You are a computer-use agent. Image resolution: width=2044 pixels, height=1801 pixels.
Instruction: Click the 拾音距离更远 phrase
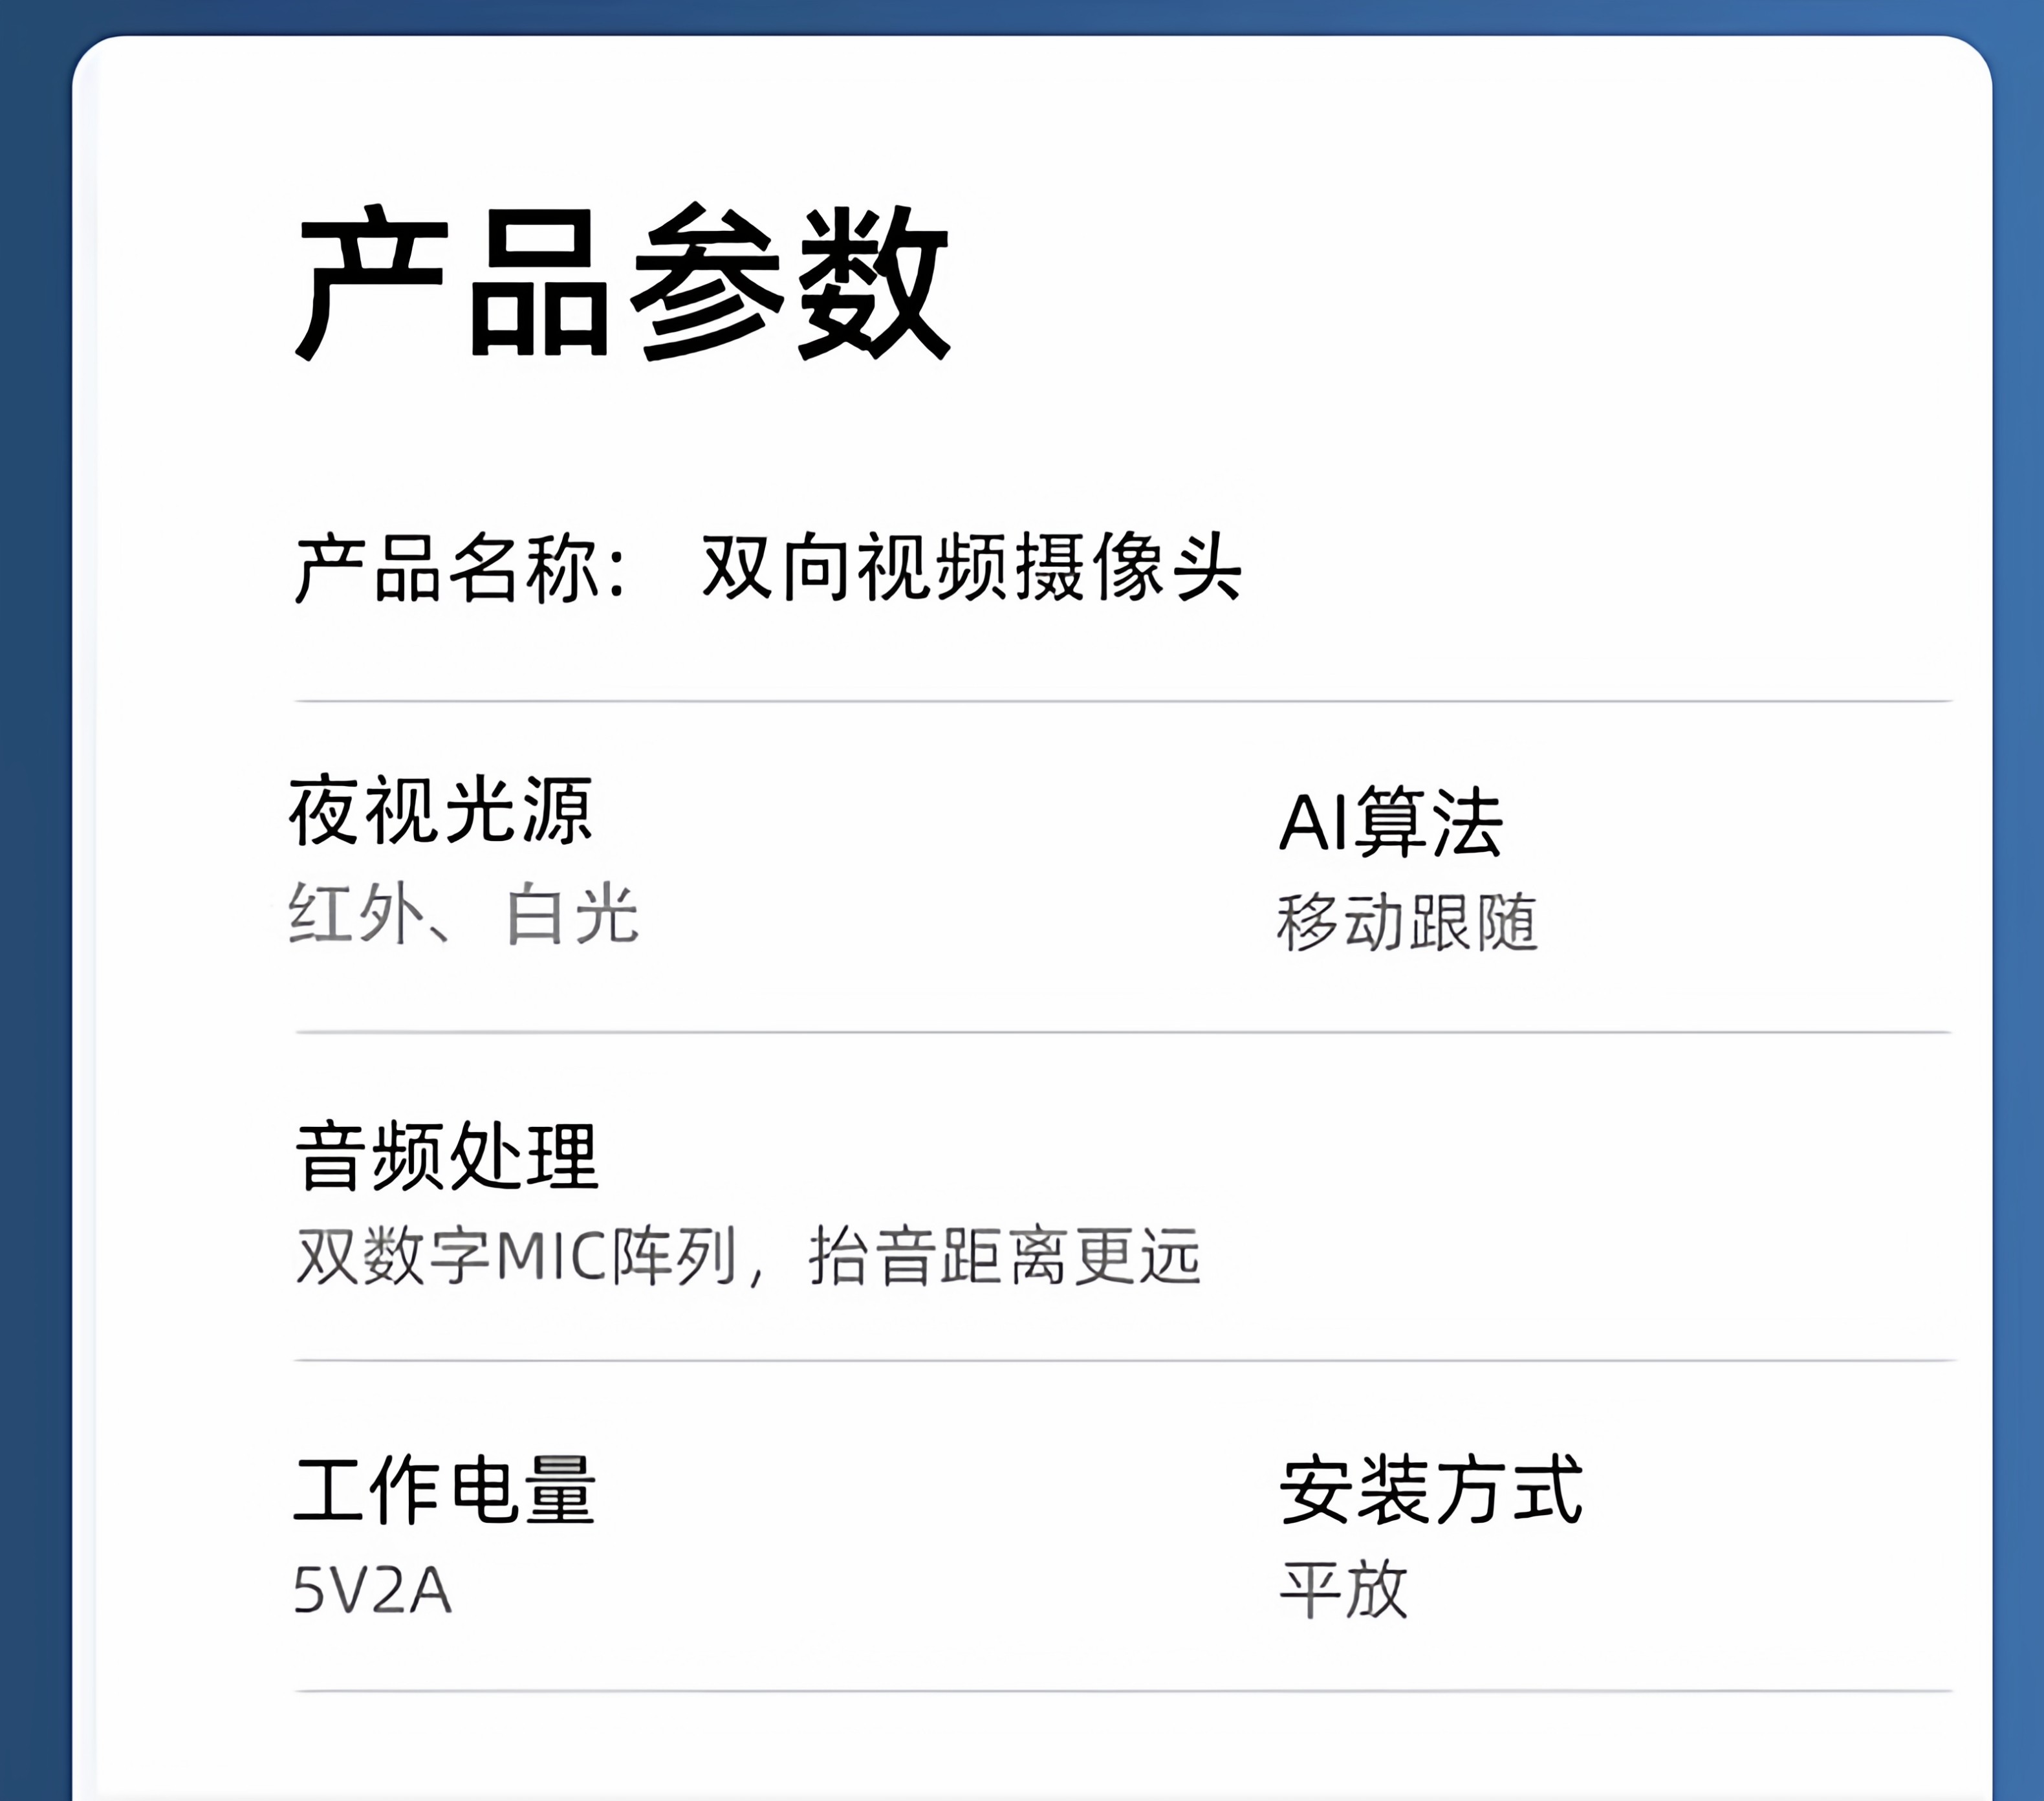tap(1004, 1257)
